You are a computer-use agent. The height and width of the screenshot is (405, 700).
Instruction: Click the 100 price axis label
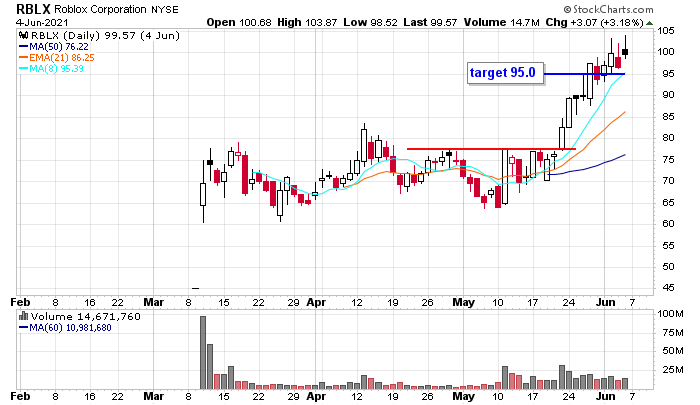point(666,52)
